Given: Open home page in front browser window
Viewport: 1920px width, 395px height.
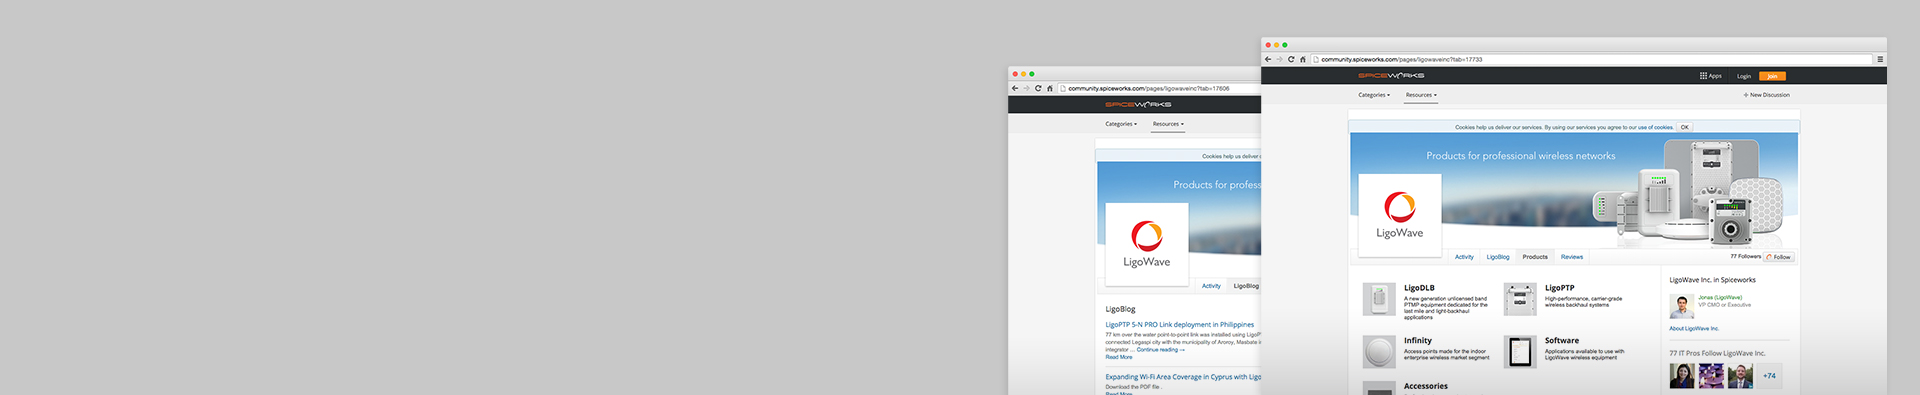Looking at the screenshot, I should pyautogui.click(x=1302, y=59).
